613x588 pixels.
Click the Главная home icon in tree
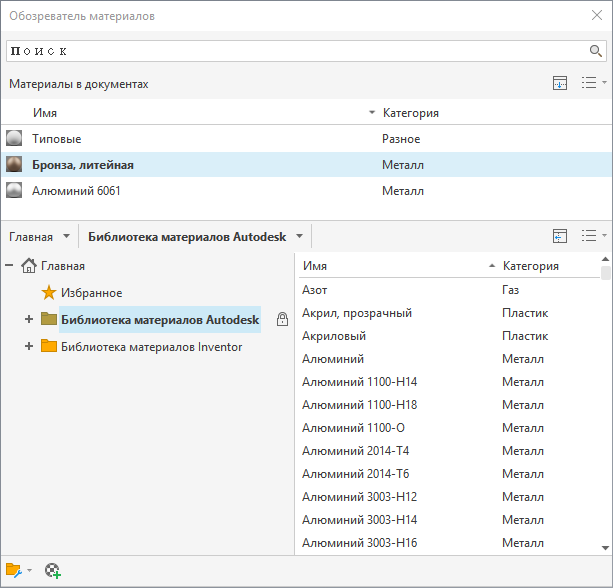pos(29,266)
